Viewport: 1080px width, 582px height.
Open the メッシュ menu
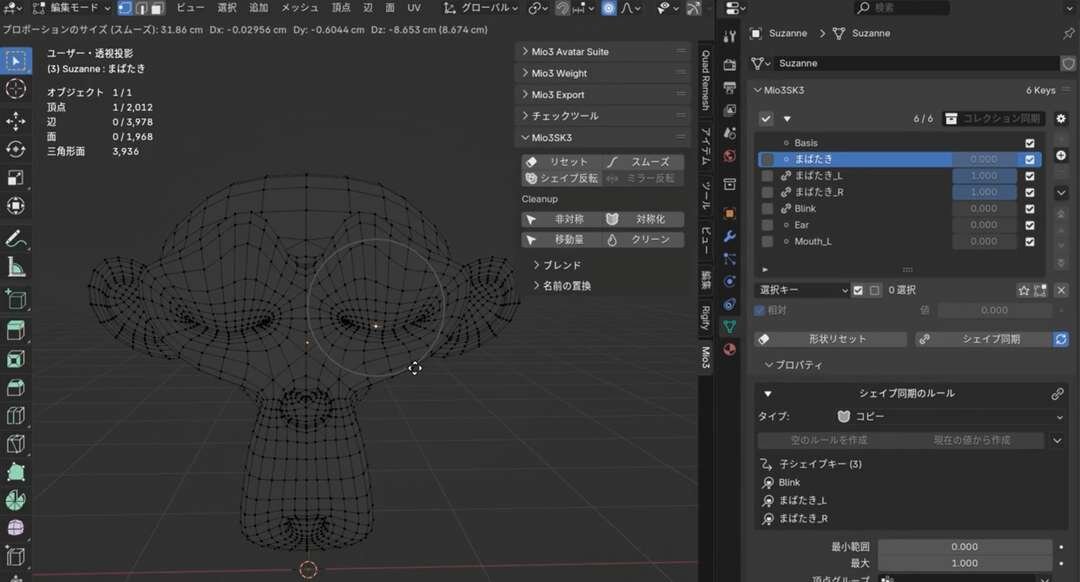pos(300,8)
